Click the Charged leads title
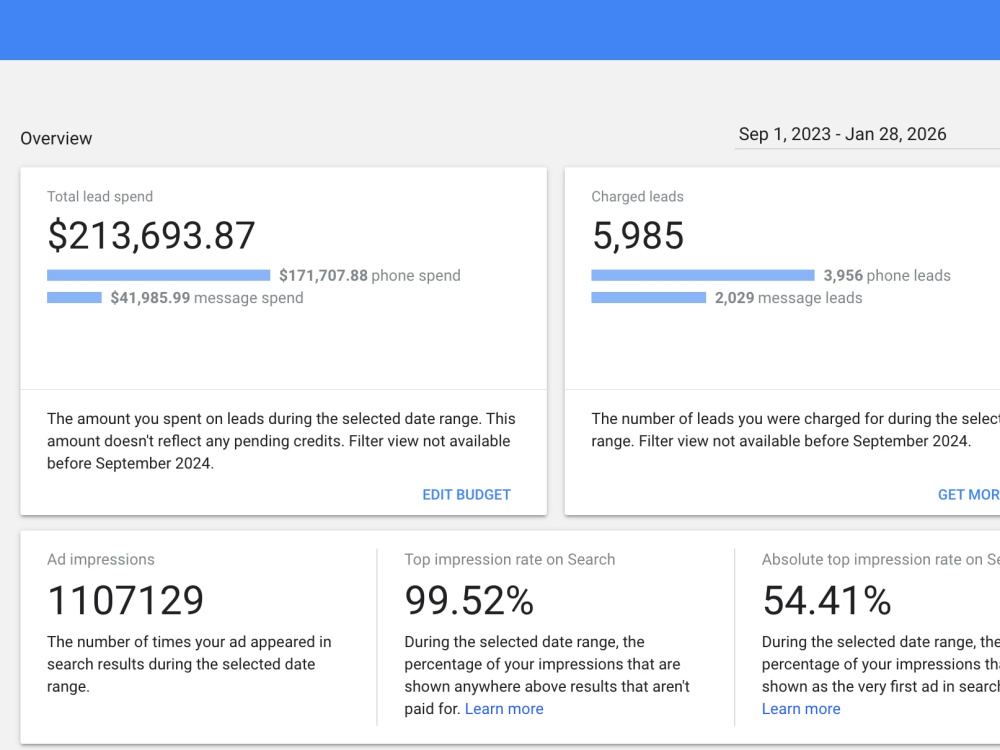1000x750 pixels. 637,196
